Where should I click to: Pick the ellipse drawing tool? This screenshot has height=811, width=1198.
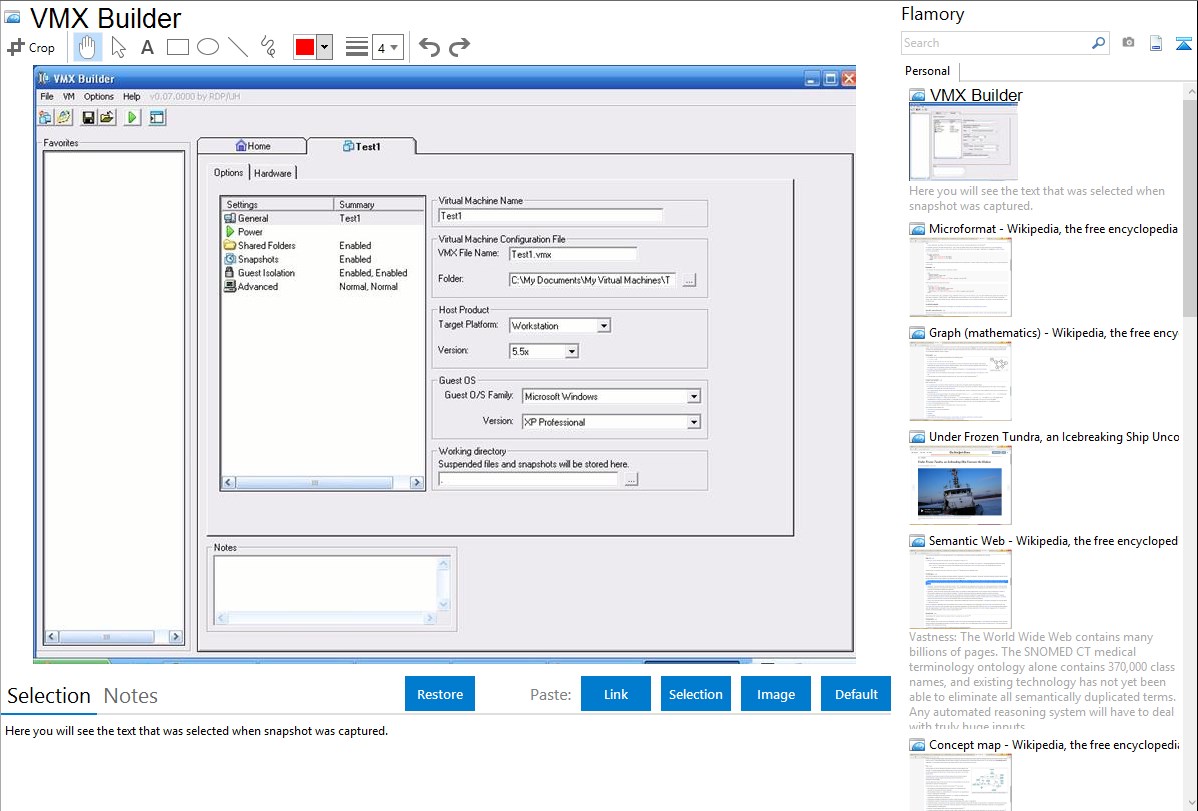tap(208, 47)
